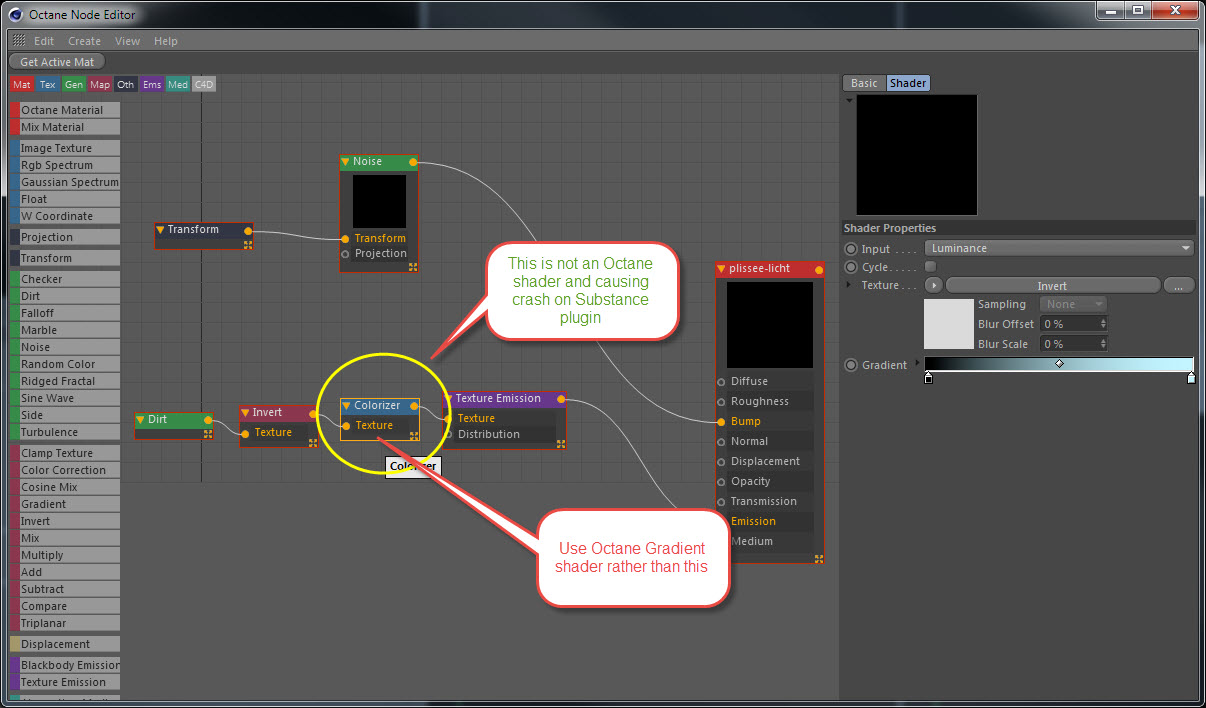Screen dimensions: 1206x708
Task: Select the right white gradient knot
Action: tap(1191, 378)
